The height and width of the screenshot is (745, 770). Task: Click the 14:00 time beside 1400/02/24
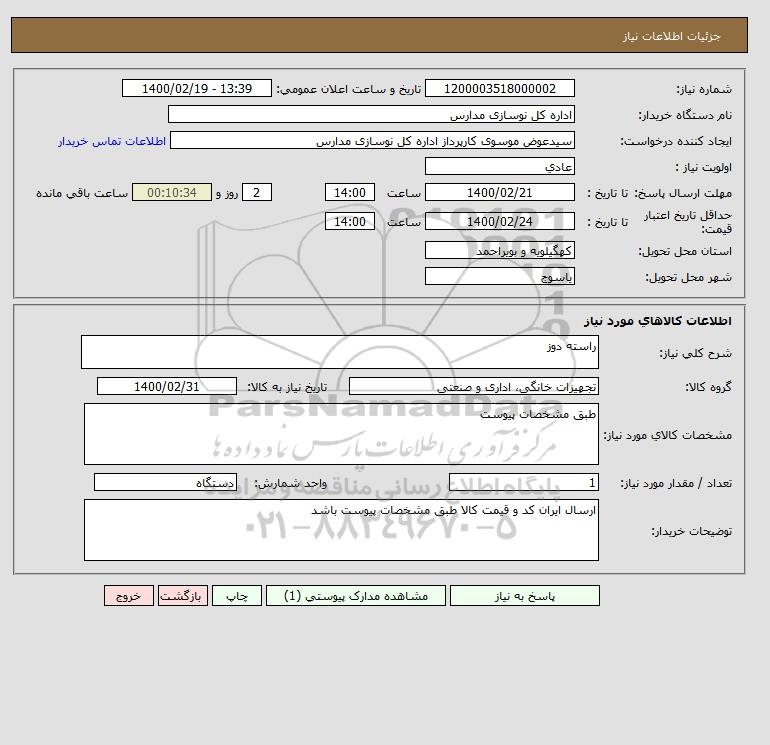[x=350, y=221]
